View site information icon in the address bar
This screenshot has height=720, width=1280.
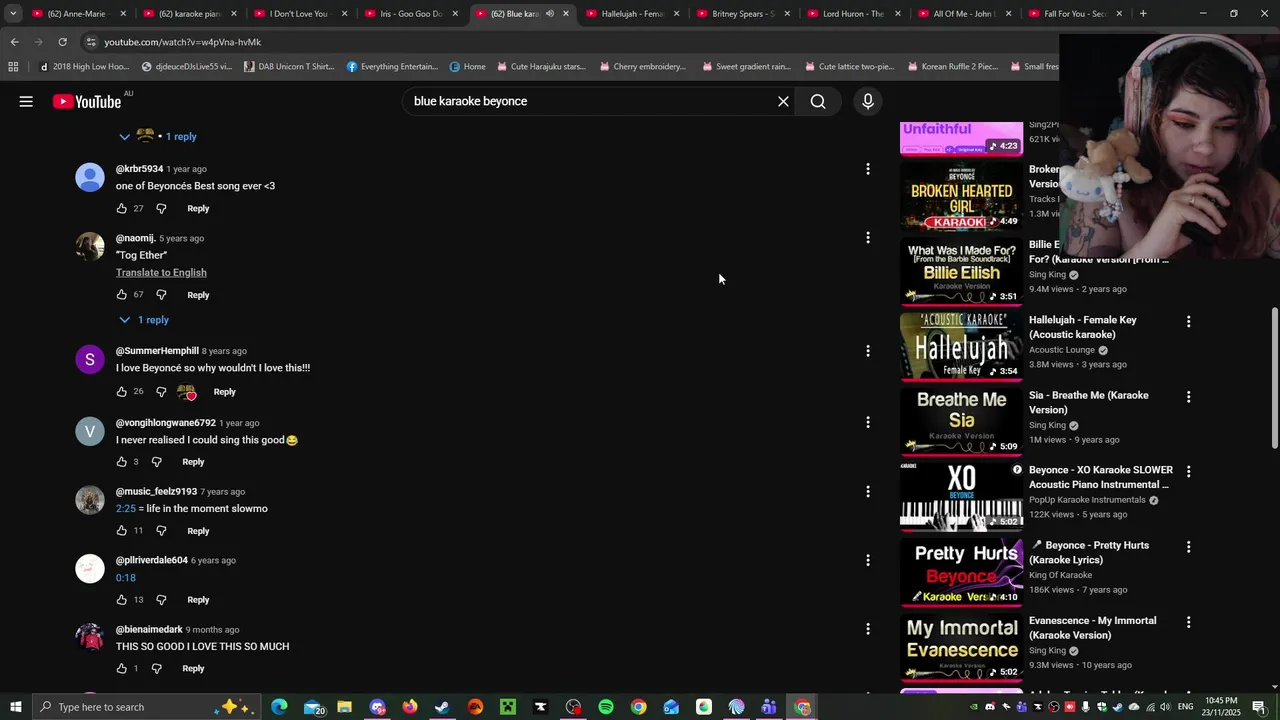click(x=91, y=42)
